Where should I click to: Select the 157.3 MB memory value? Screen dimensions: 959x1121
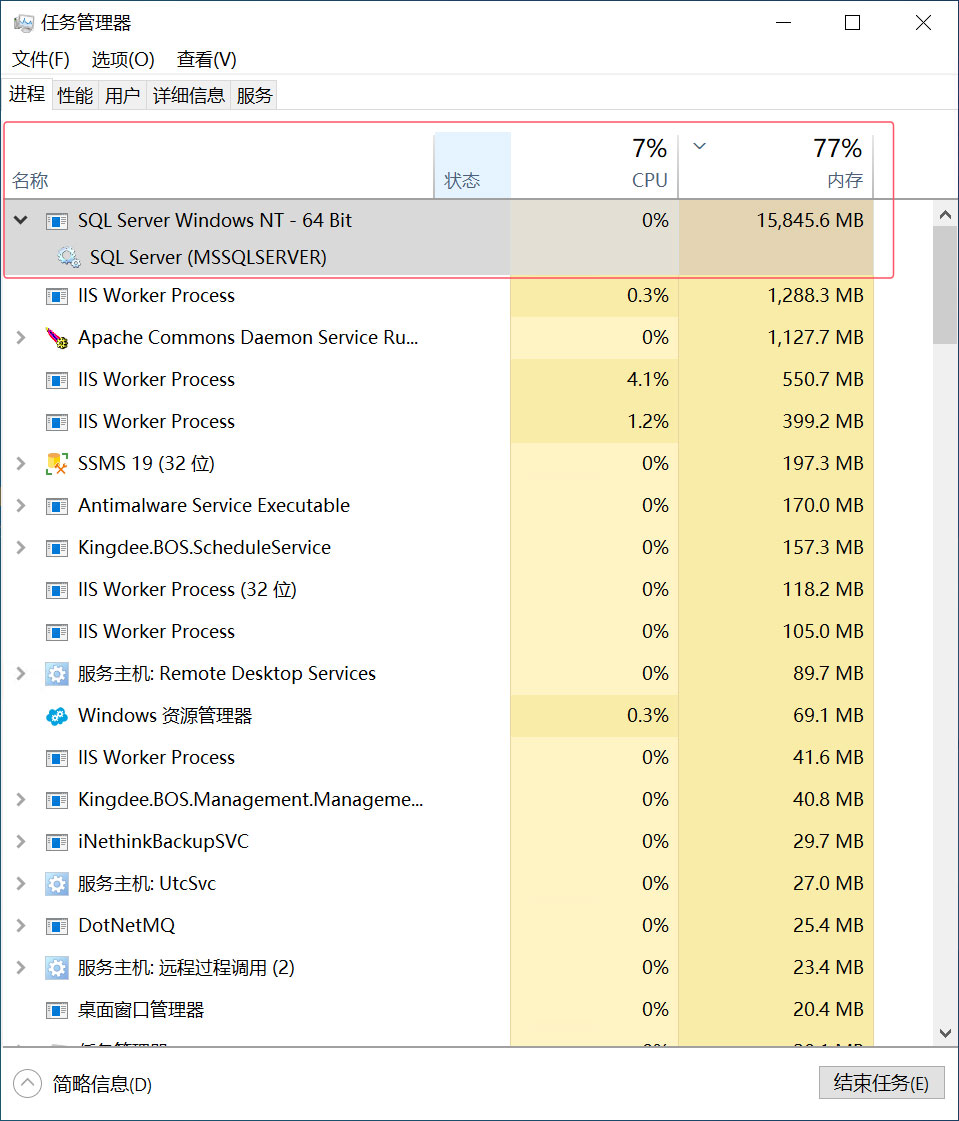click(x=823, y=548)
